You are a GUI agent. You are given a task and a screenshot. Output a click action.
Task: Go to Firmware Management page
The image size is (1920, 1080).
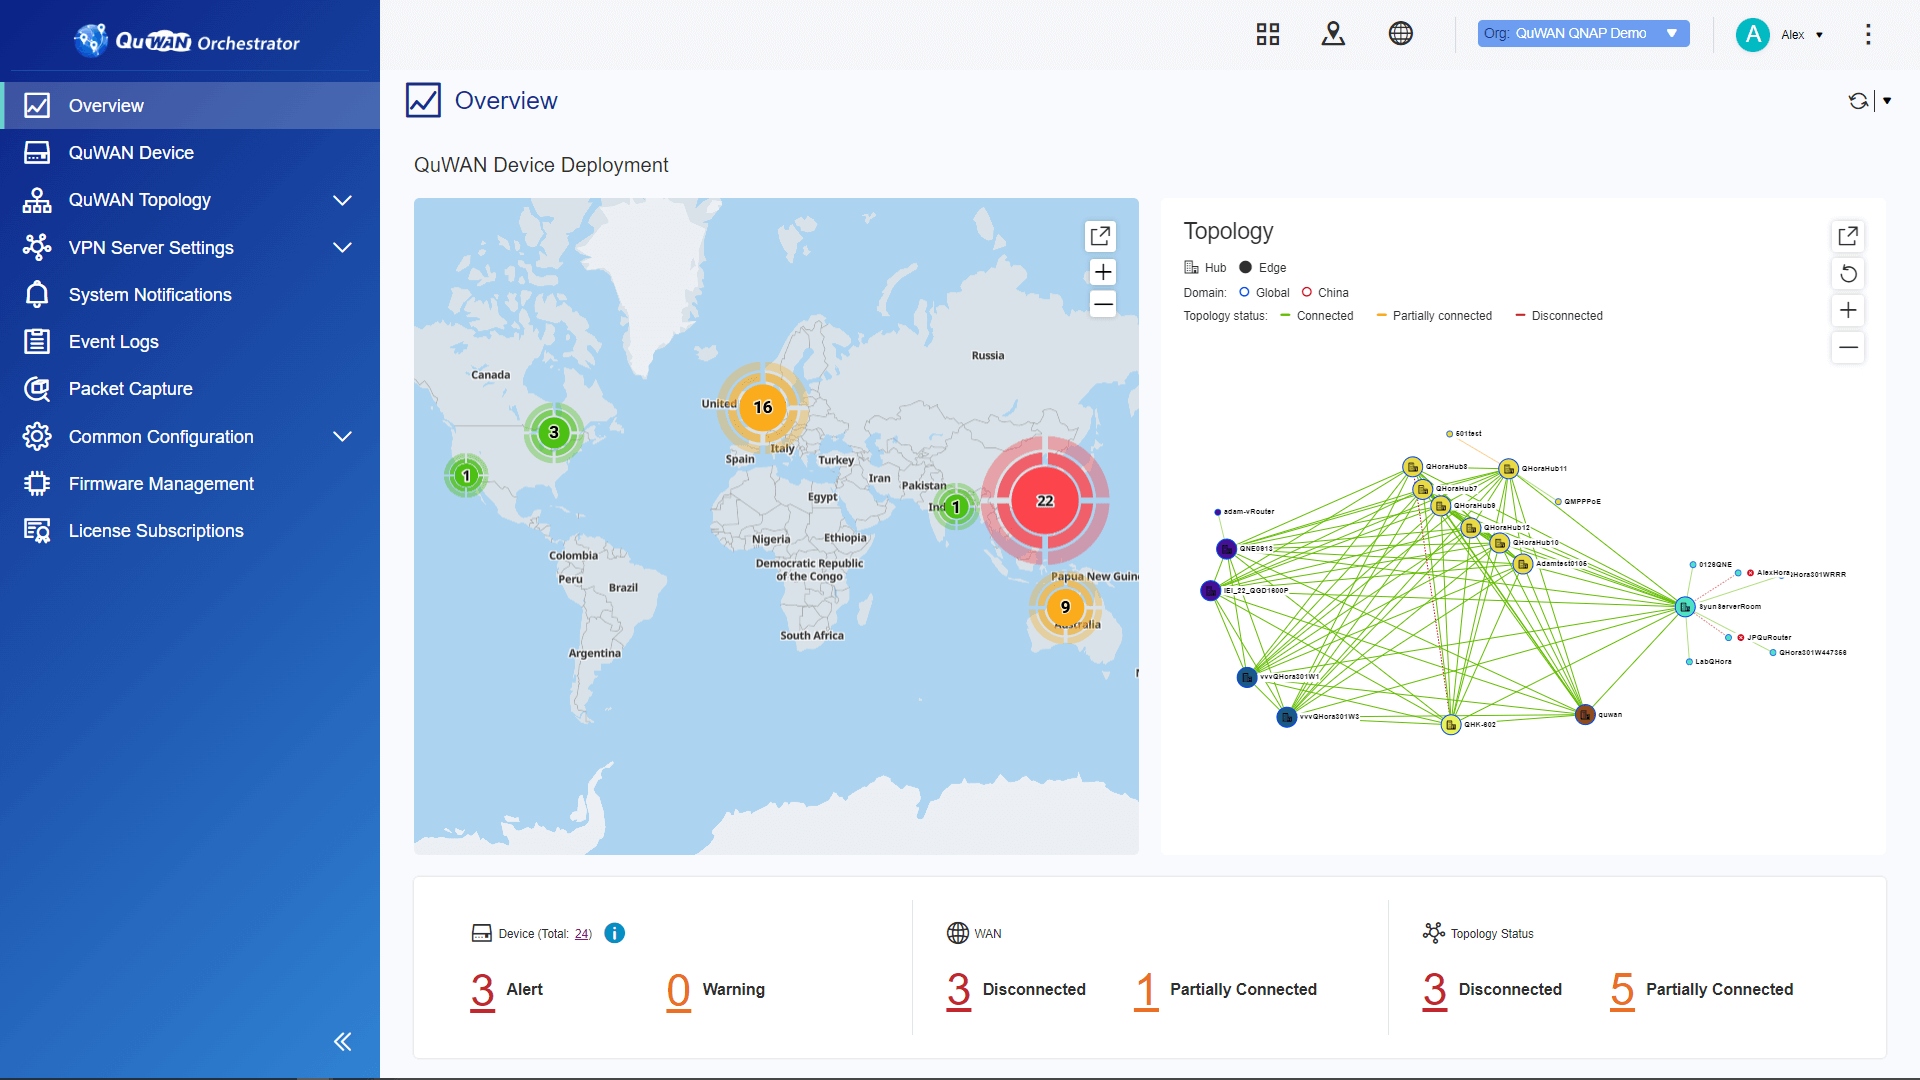pos(161,484)
